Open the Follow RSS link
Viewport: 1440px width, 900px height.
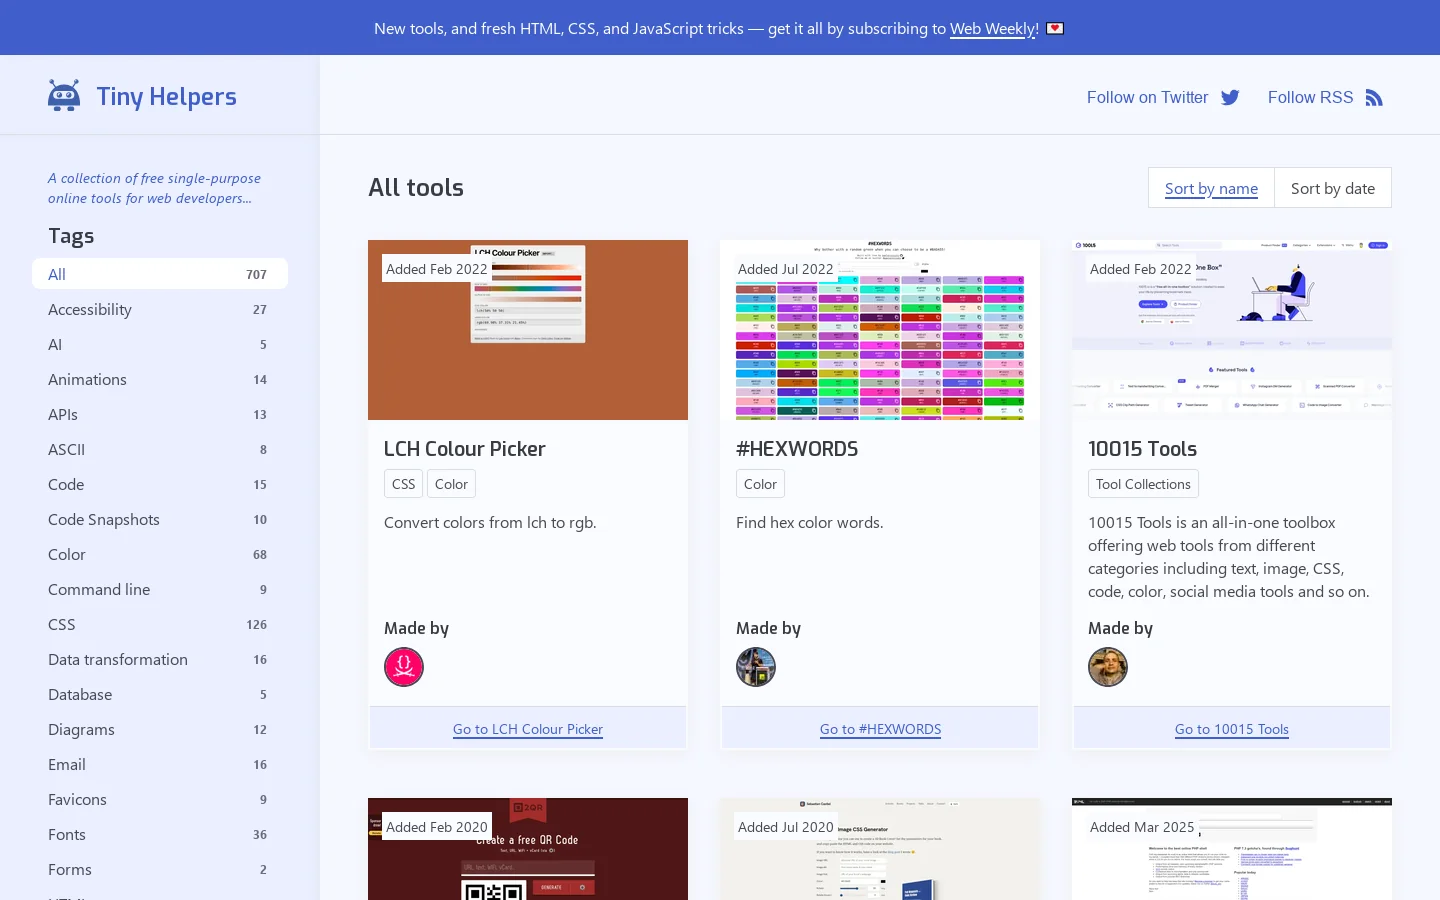coord(1325,97)
